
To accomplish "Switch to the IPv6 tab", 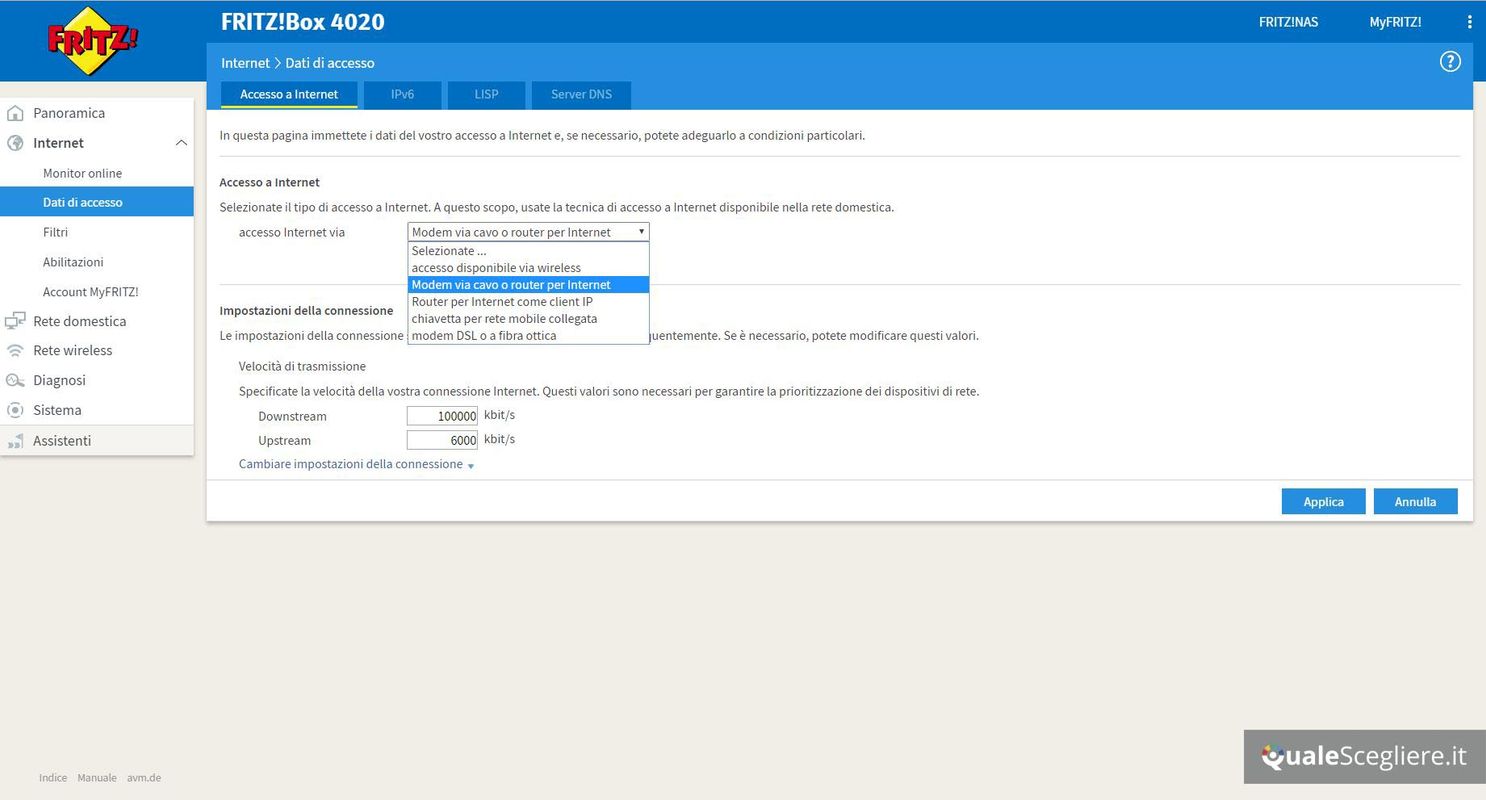I will pos(402,94).
